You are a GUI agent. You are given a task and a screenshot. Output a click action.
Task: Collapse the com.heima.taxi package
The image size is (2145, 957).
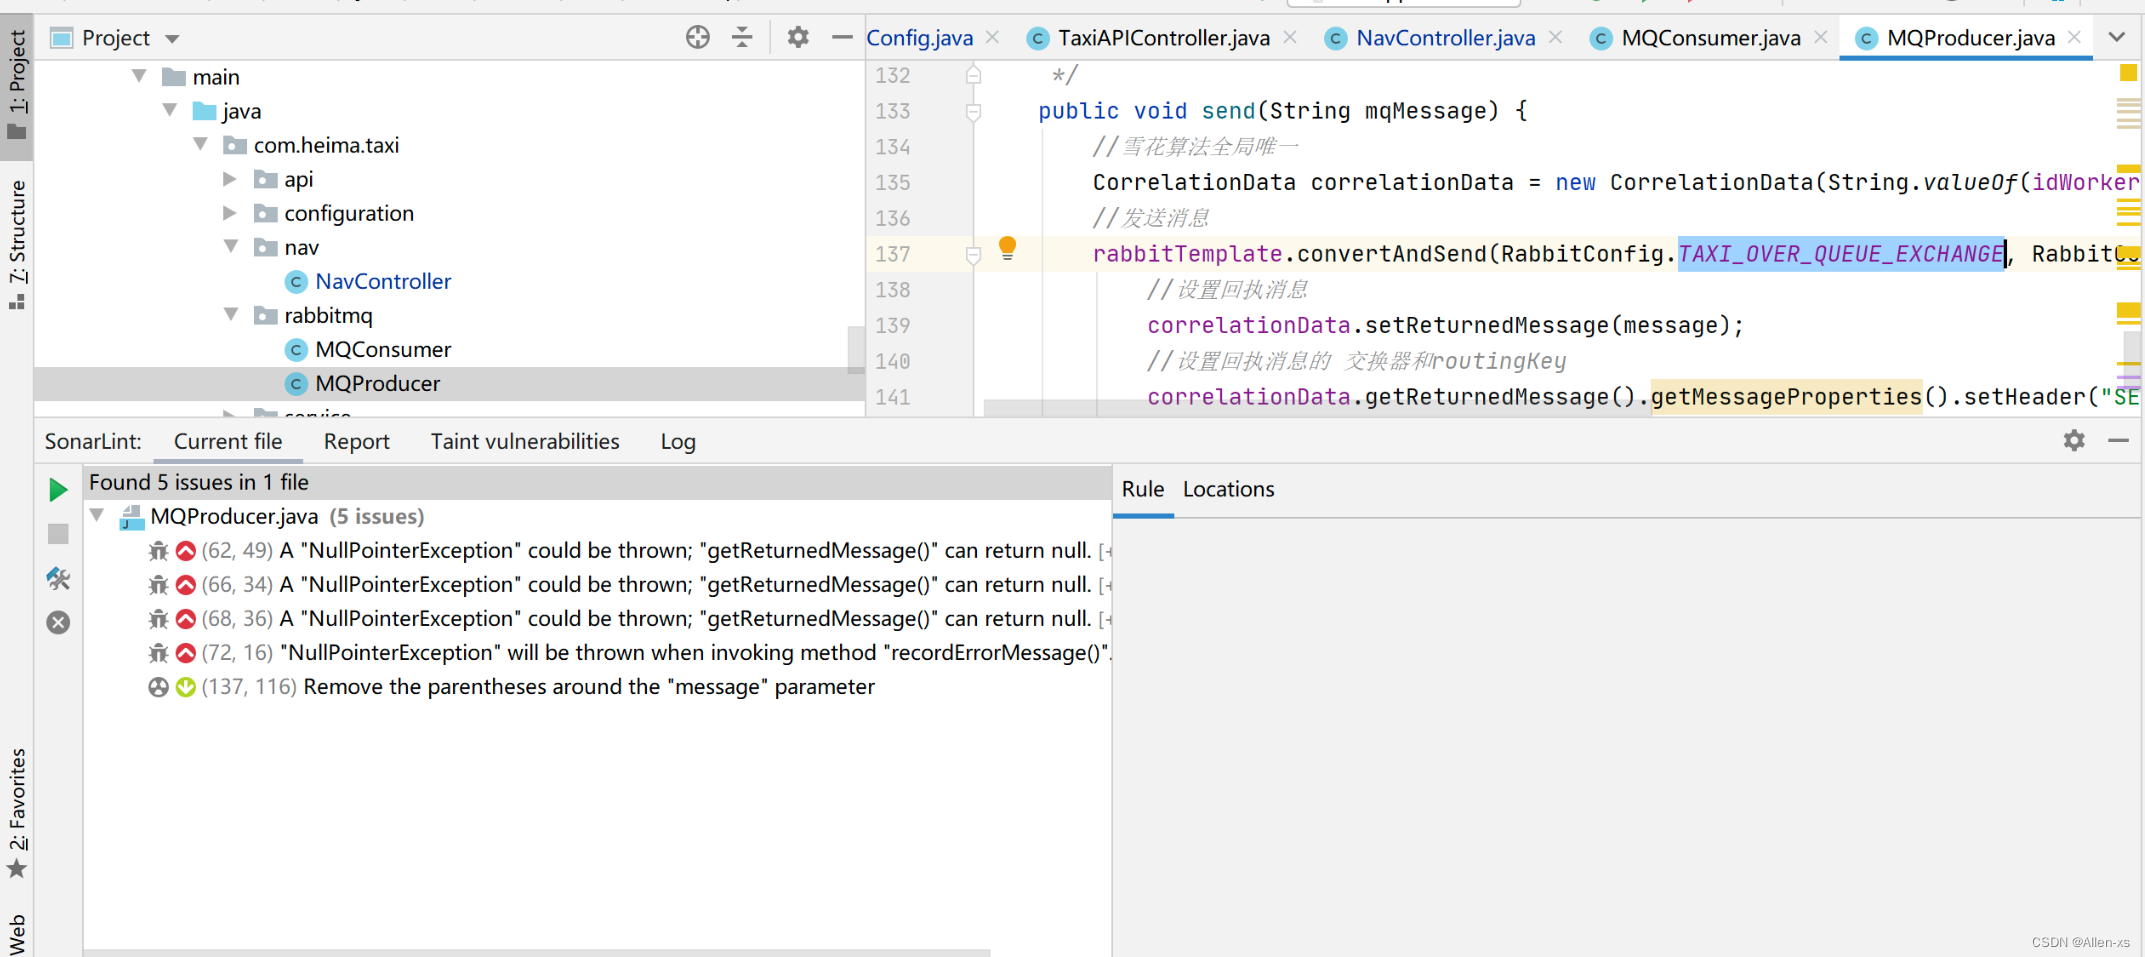pyautogui.click(x=201, y=144)
